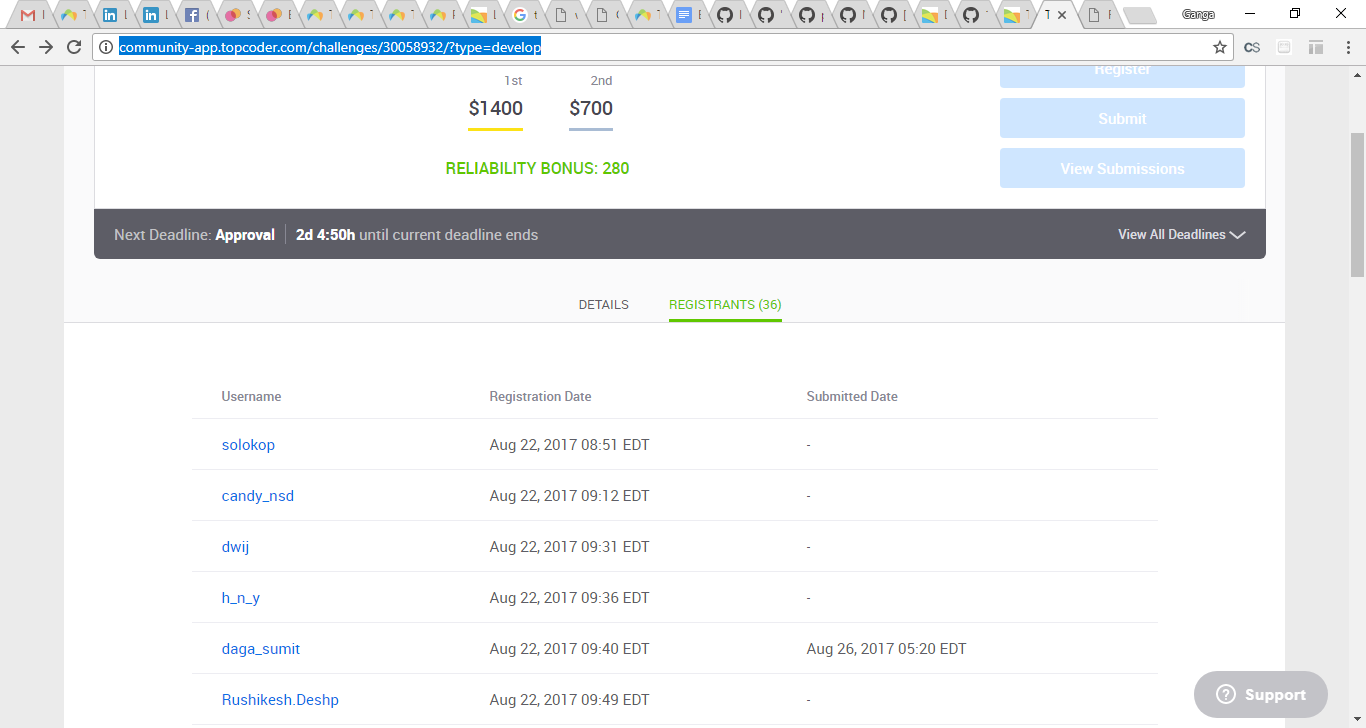Click registration date Aug 22, 2017 09:49 EDT

click(x=569, y=700)
